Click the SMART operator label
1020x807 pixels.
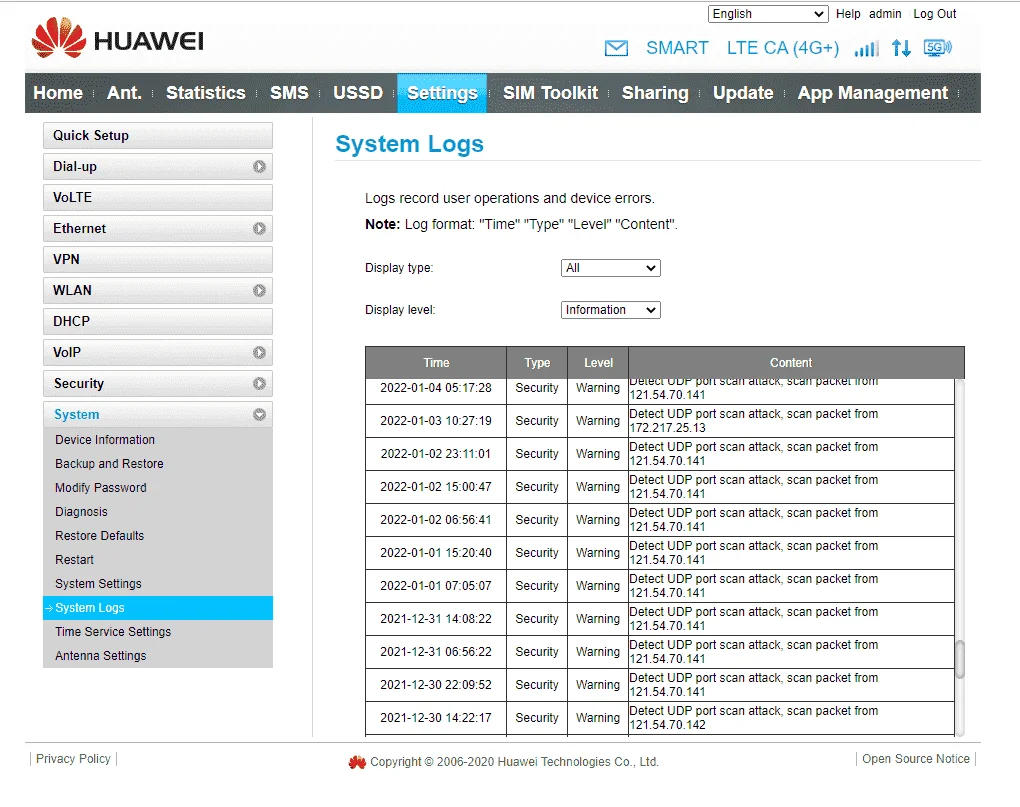[677, 48]
